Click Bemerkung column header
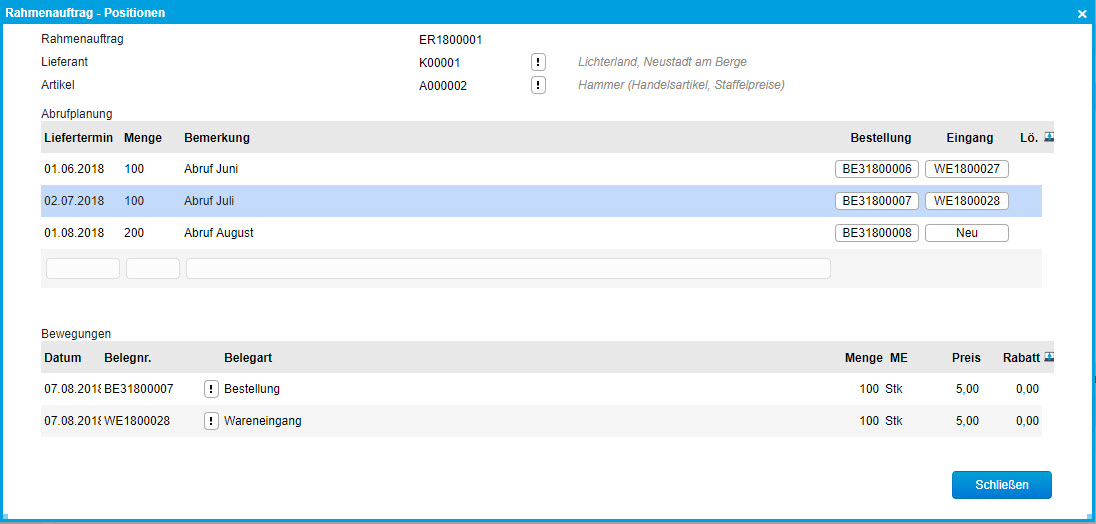The width and height of the screenshot is (1096, 524). [x=217, y=138]
